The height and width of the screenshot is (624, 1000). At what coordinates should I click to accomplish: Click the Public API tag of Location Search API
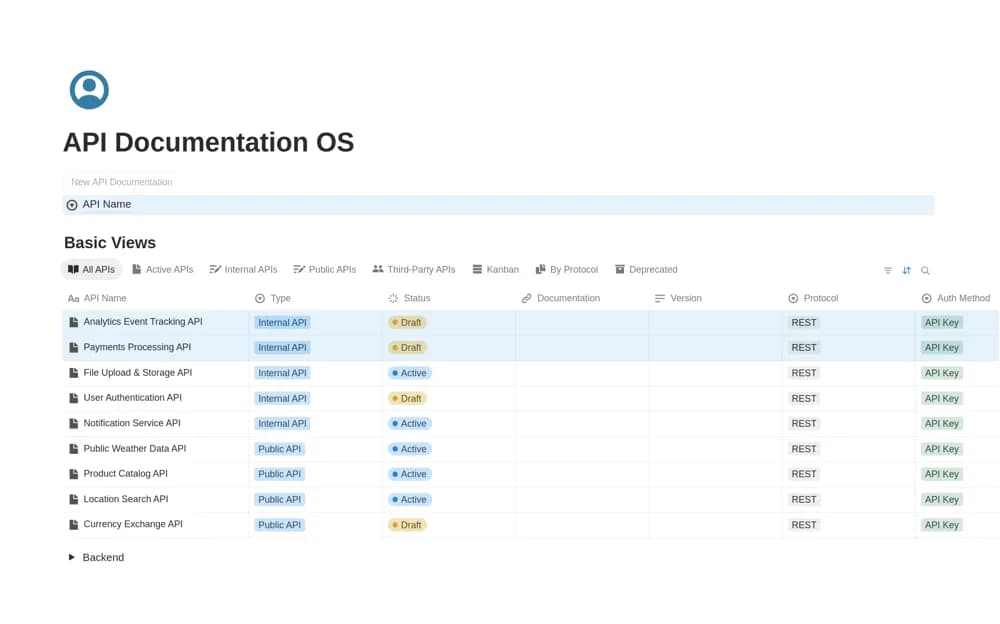279,500
